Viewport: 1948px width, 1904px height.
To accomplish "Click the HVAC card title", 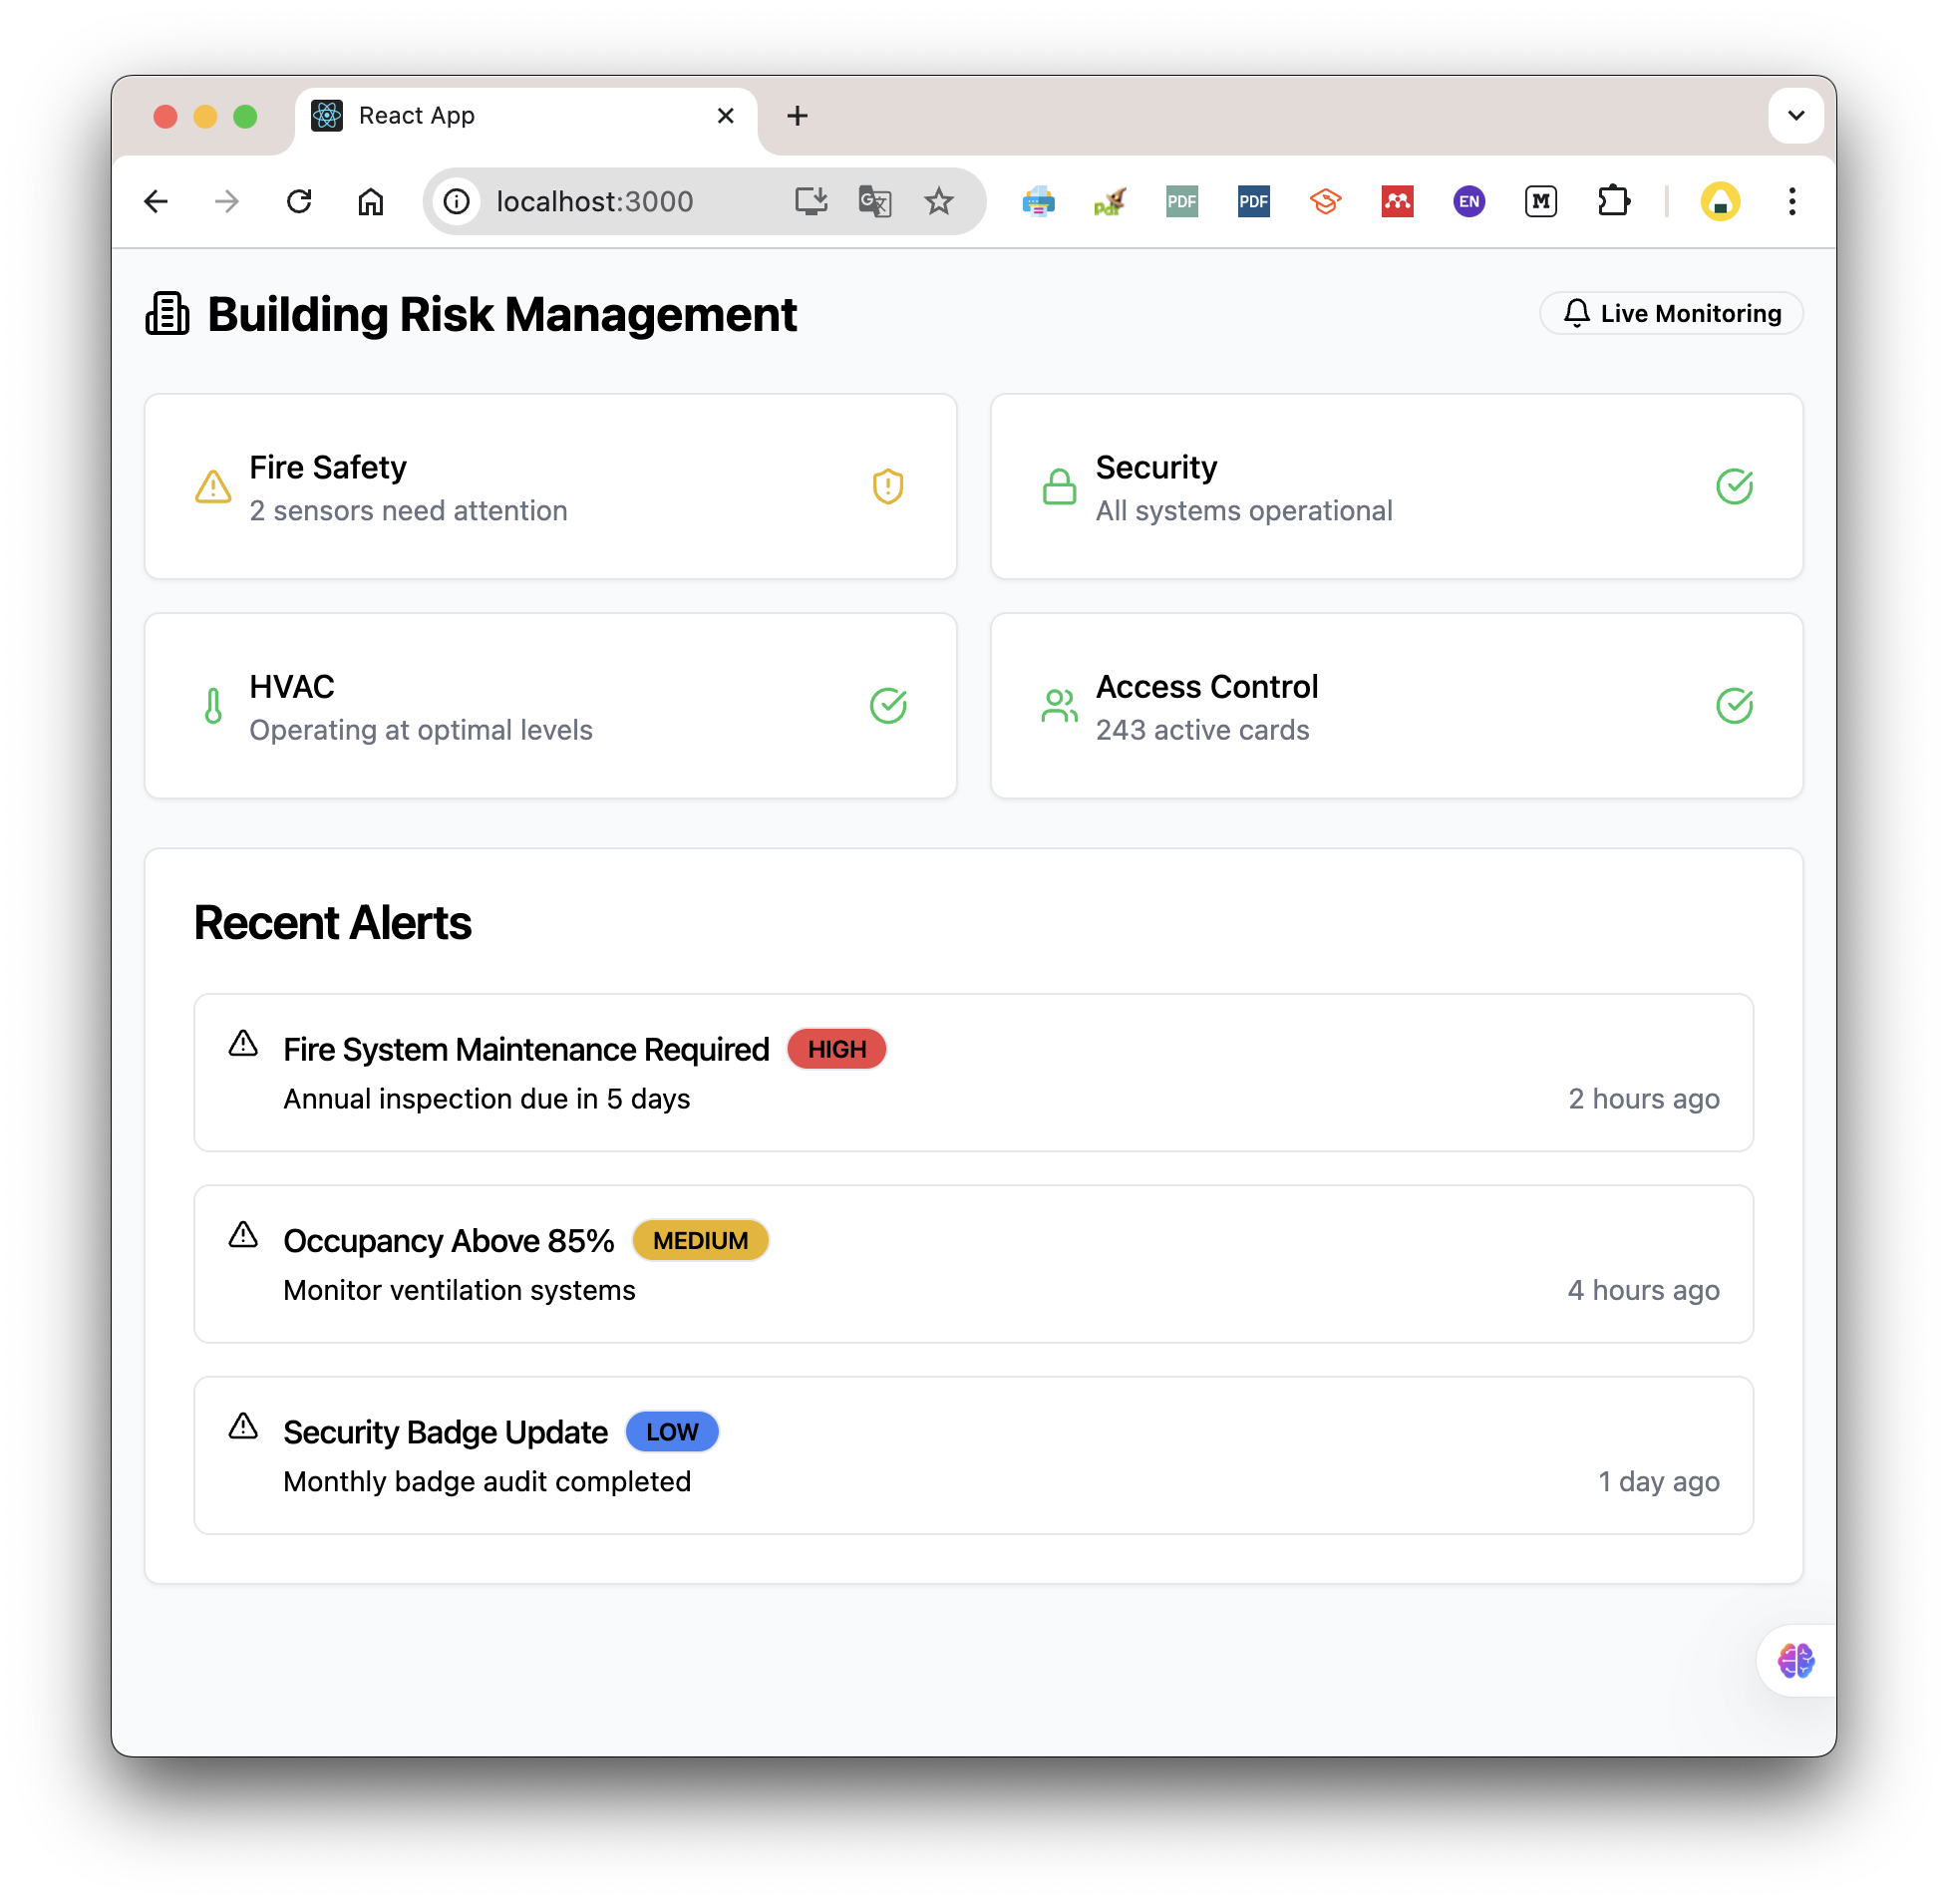I will 291,686.
